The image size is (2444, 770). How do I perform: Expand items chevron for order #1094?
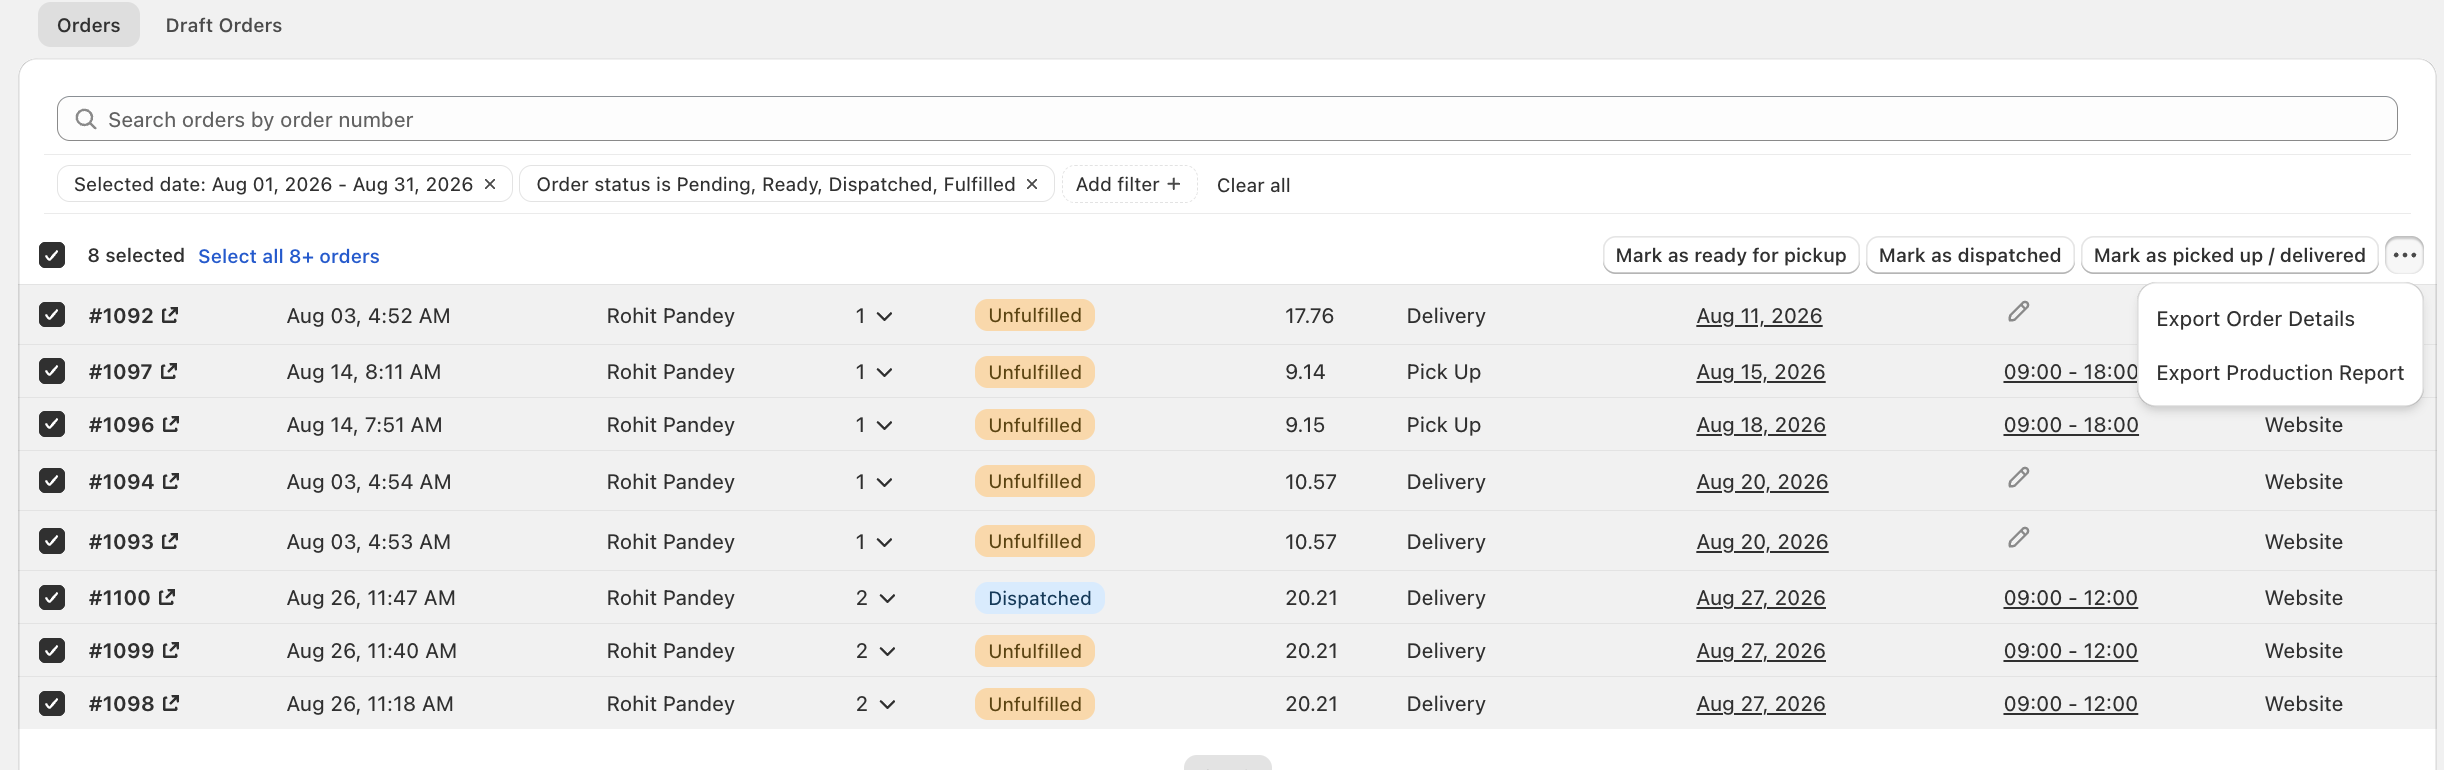[x=884, y=482]
